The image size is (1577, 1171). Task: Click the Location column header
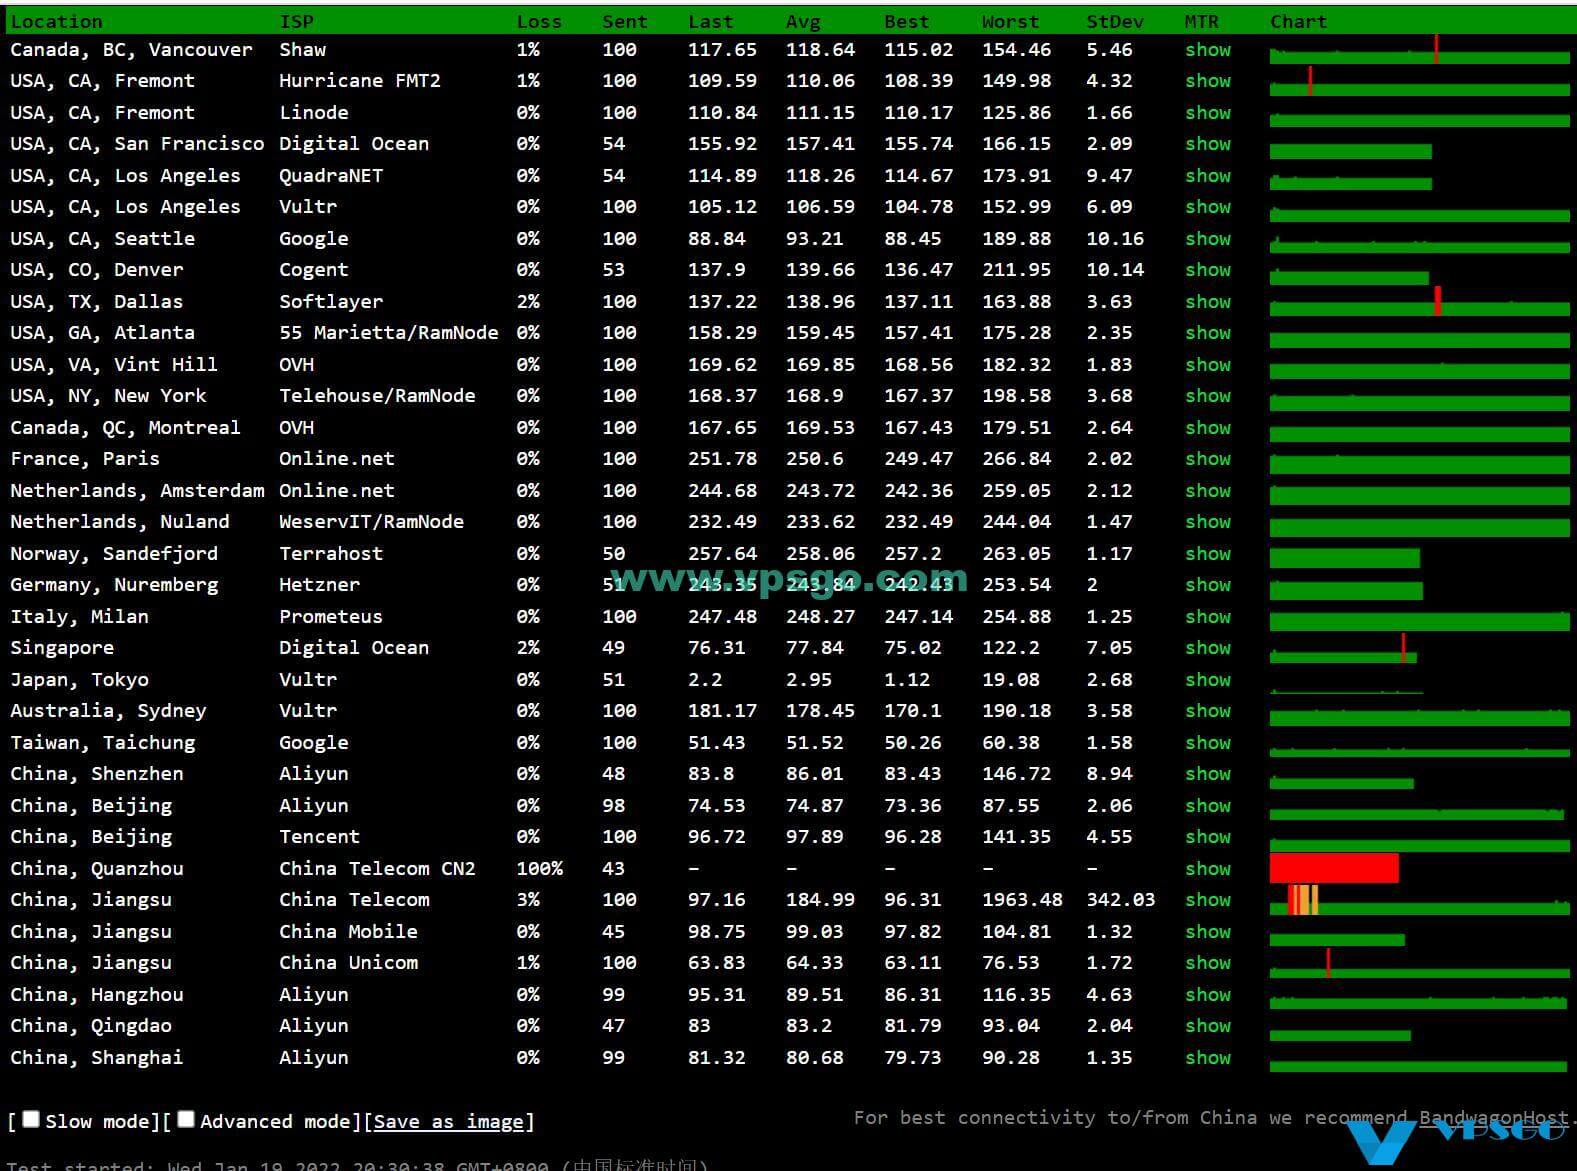click(56, 21)
